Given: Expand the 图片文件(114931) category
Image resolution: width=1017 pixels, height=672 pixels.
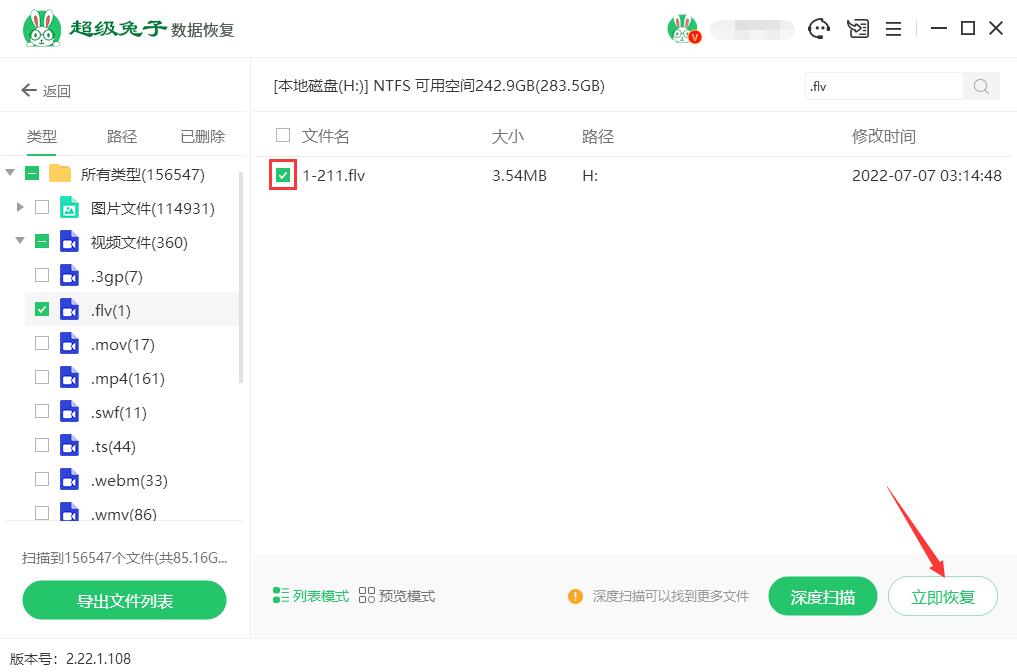Looking at the screenshot, I should pos(20,207).
